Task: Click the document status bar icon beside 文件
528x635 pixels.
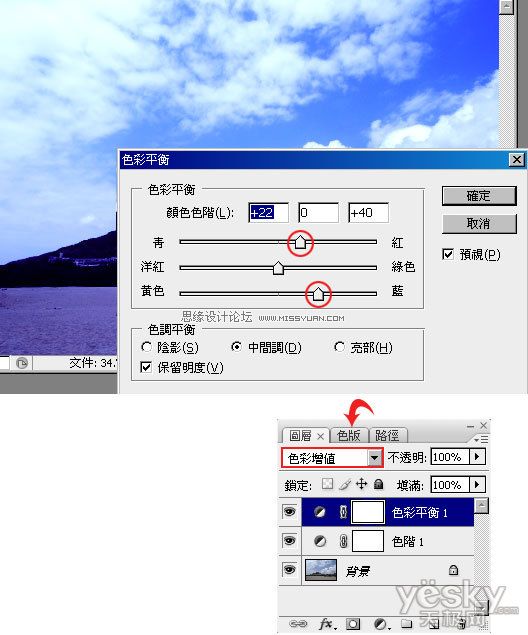Action: (x=22, y=363)
